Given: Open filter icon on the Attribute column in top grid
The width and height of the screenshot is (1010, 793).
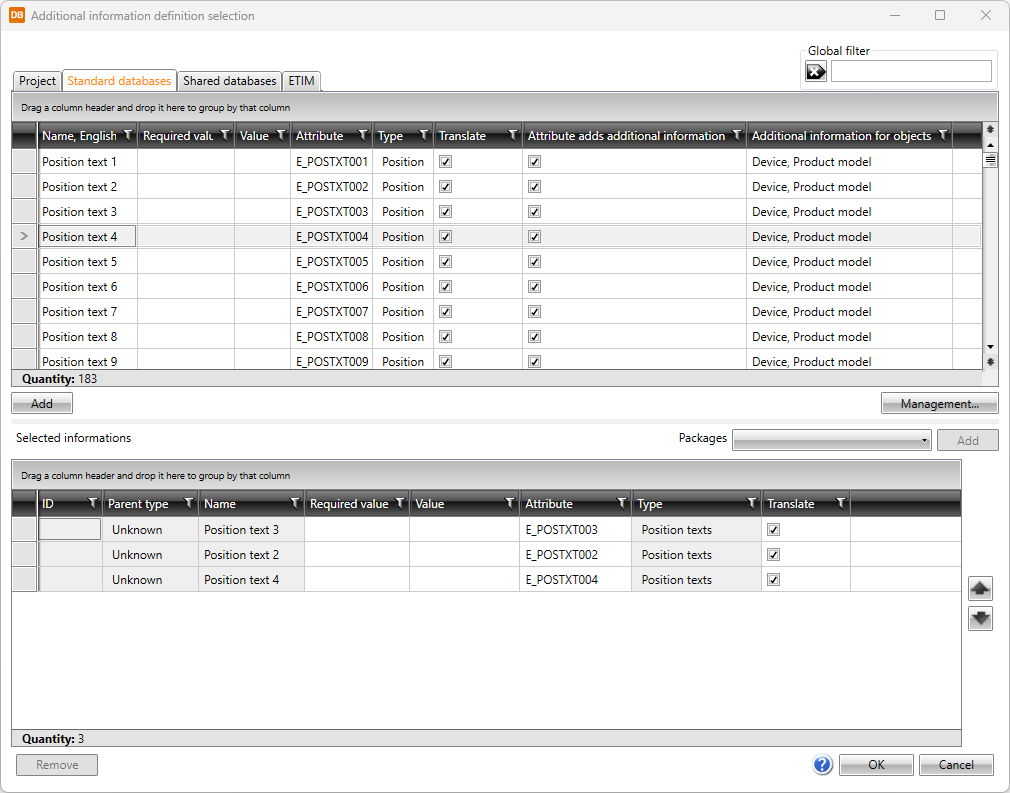Looking at the screenshot, I should (362, 136).
